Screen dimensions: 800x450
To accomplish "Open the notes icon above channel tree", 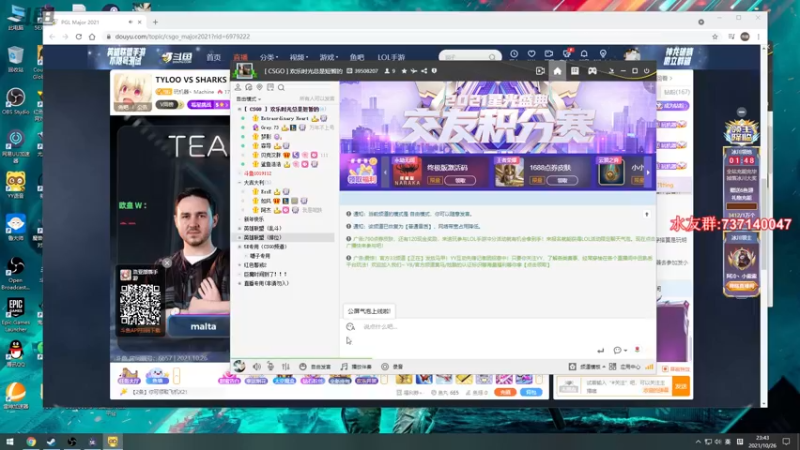I will click(270, 87).
